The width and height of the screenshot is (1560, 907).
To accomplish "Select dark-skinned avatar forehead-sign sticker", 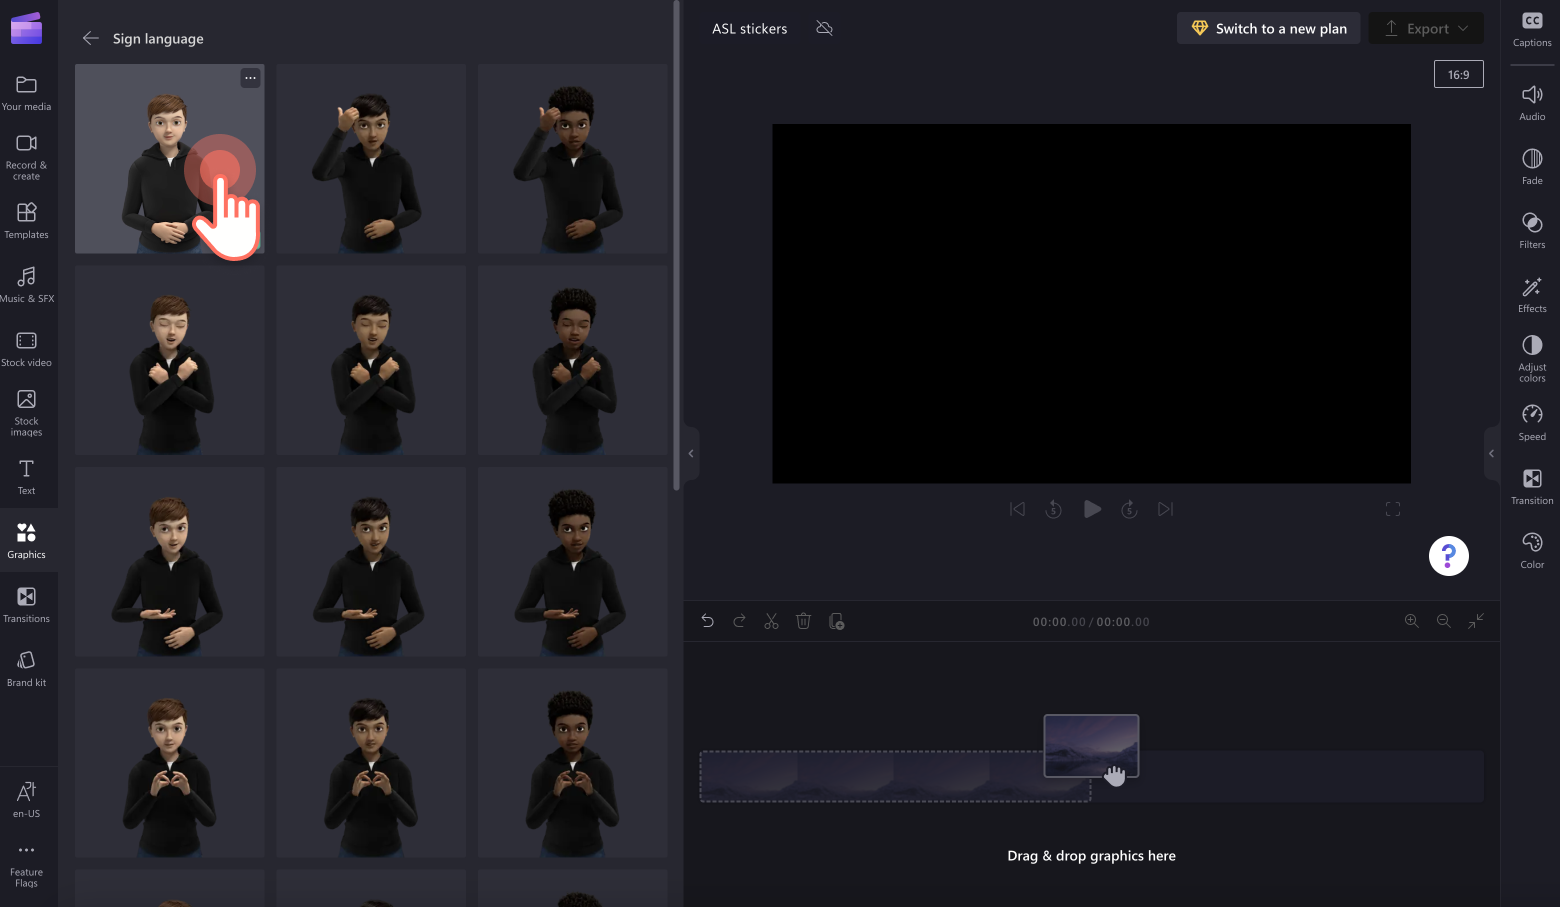I will point(573,159).
